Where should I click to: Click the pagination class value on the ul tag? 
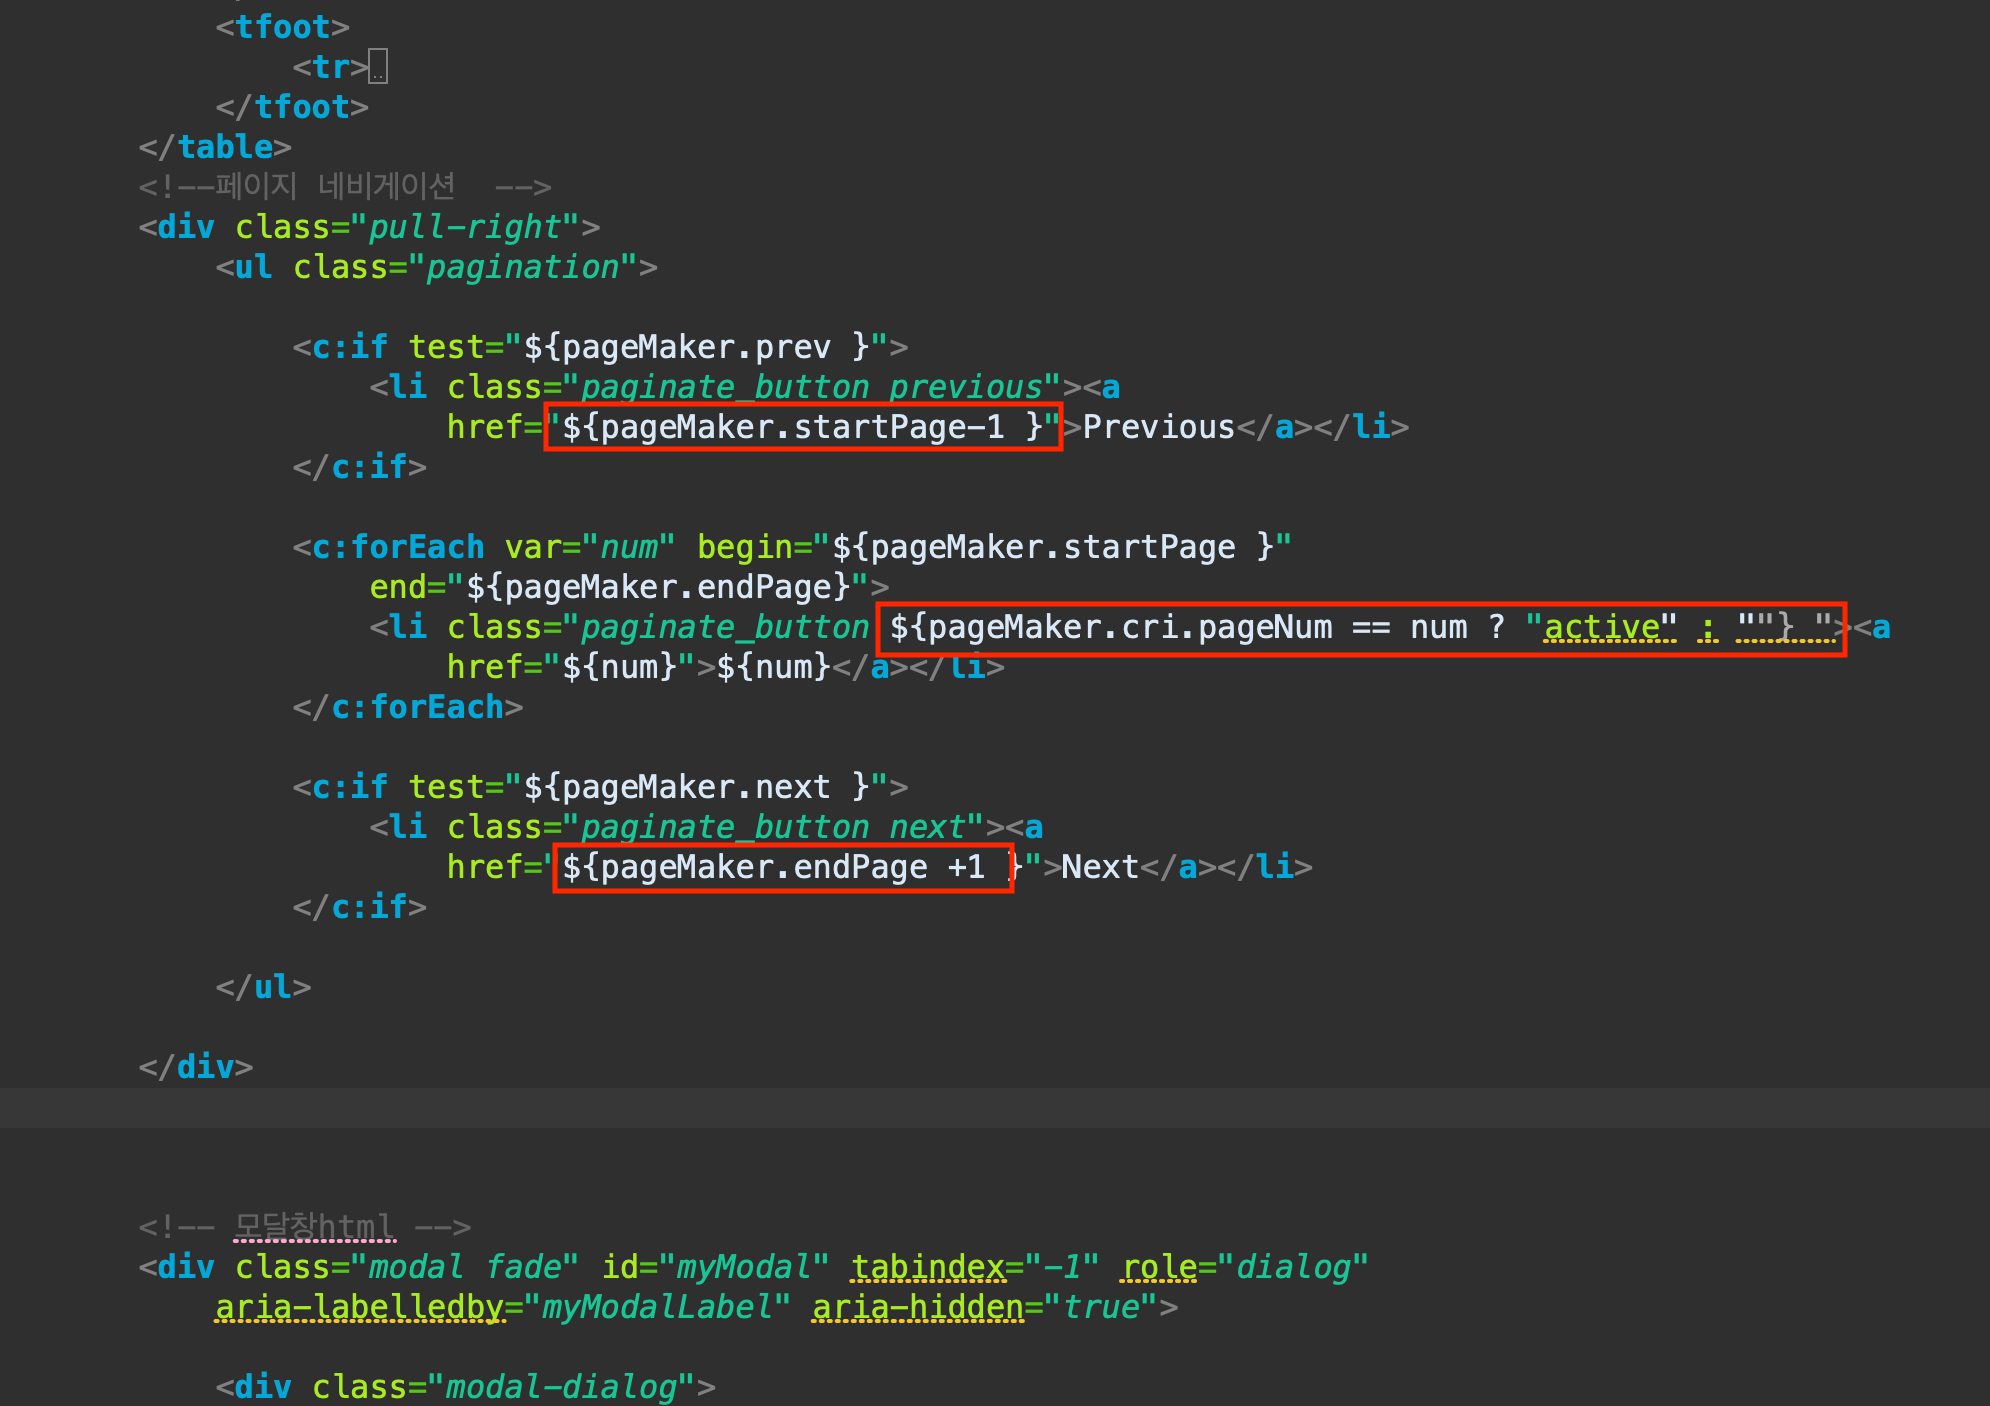(x=523, y=267)
